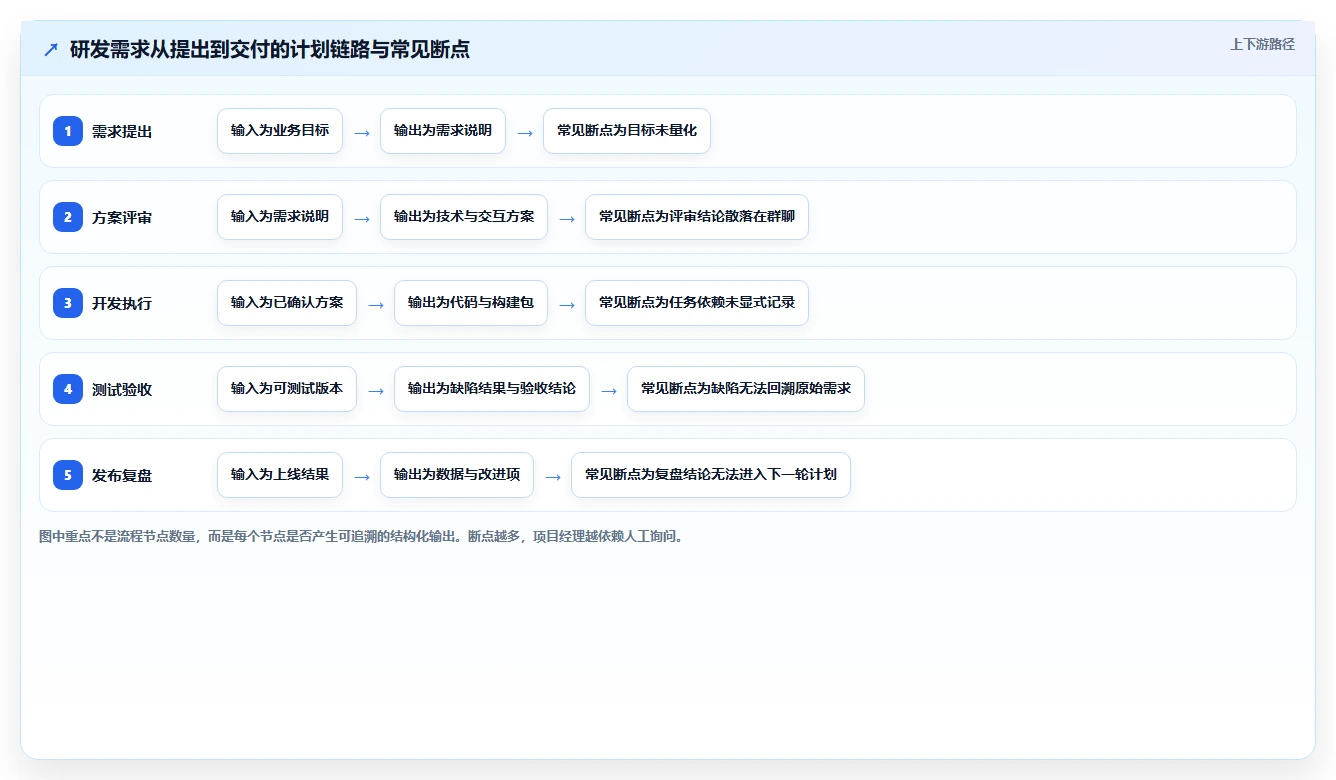Click the step number 3 badge
The height and width of the screenshot is (780, 1336).
pos(68,303)
